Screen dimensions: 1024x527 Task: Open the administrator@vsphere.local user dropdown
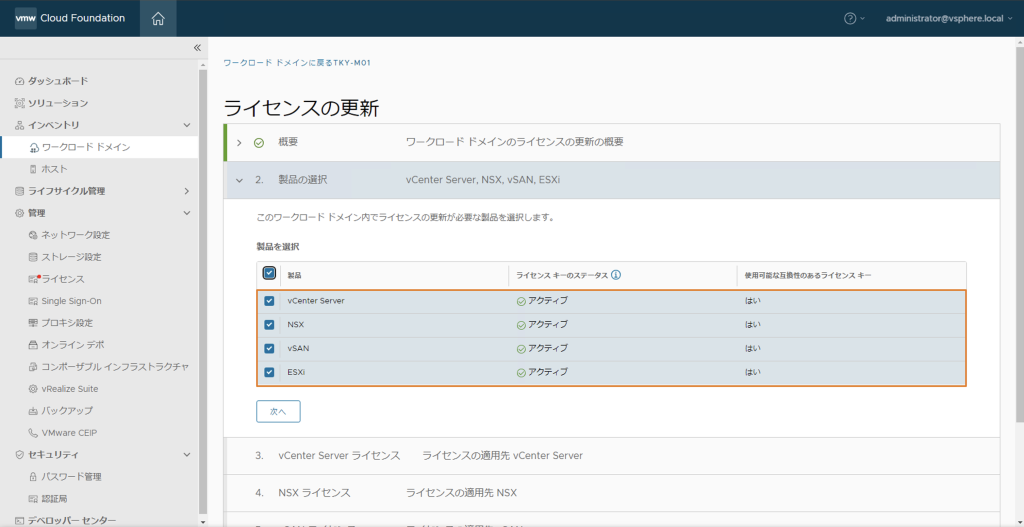pyautogui.click(x=945, y=18)
